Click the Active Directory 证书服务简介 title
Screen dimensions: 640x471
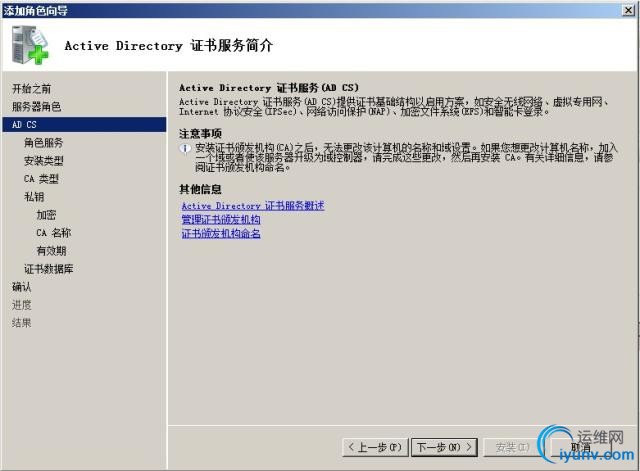point(169,45)
